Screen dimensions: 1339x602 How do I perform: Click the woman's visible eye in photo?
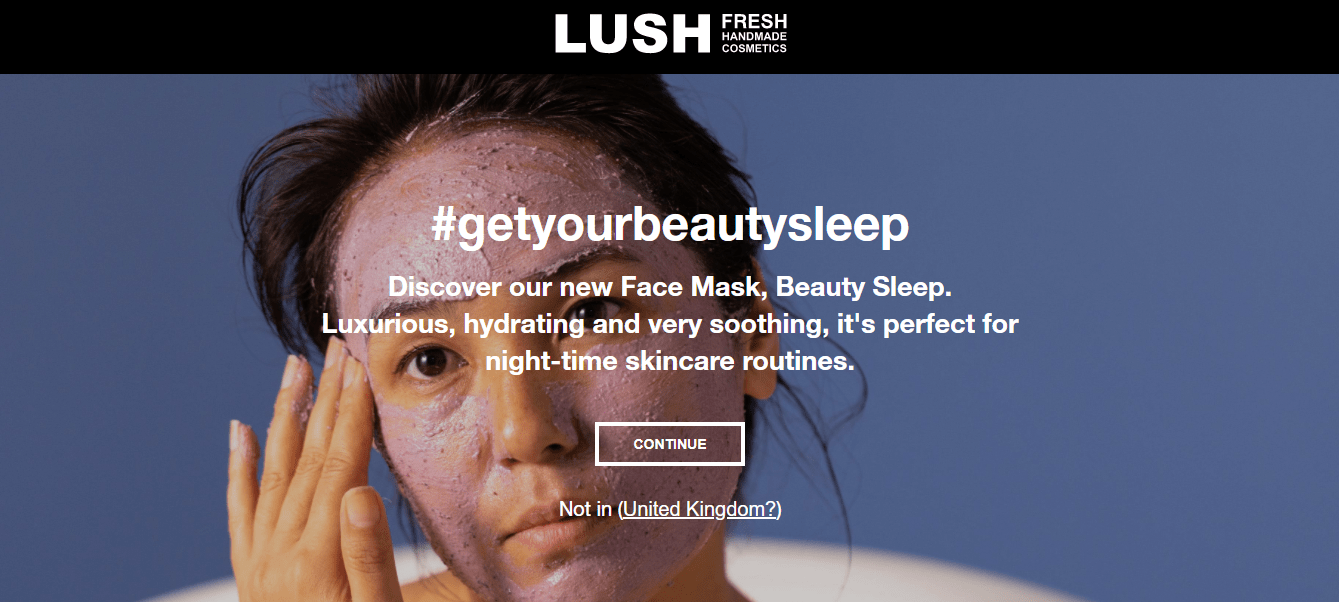point(433,362)
